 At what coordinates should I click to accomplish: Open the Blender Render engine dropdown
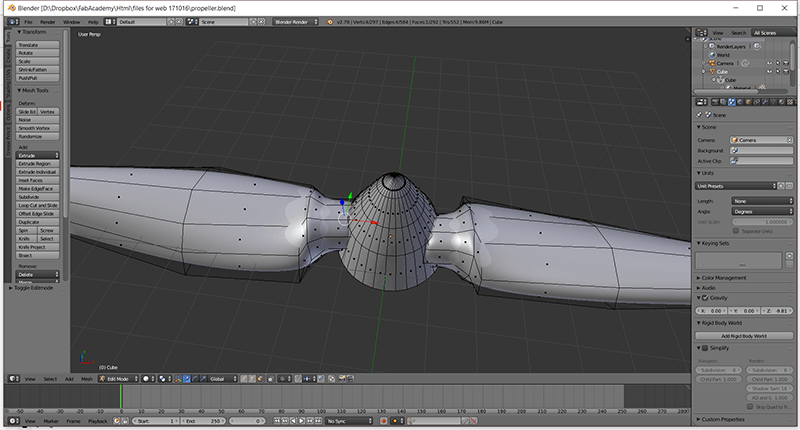pos(297,20)
